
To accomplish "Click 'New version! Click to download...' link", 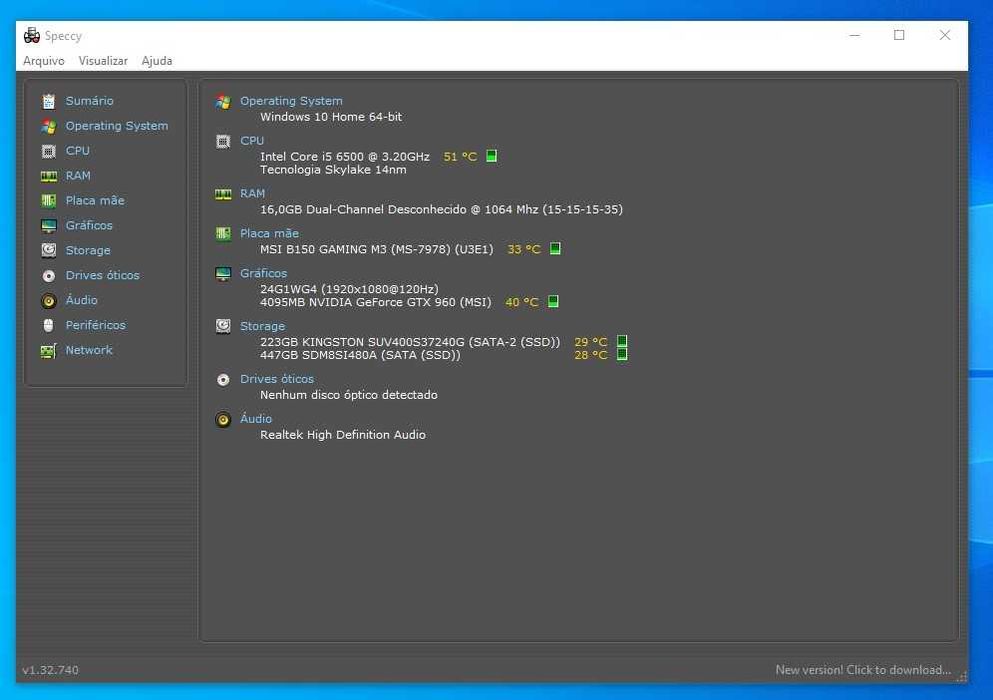I will (x=863, y=670).
